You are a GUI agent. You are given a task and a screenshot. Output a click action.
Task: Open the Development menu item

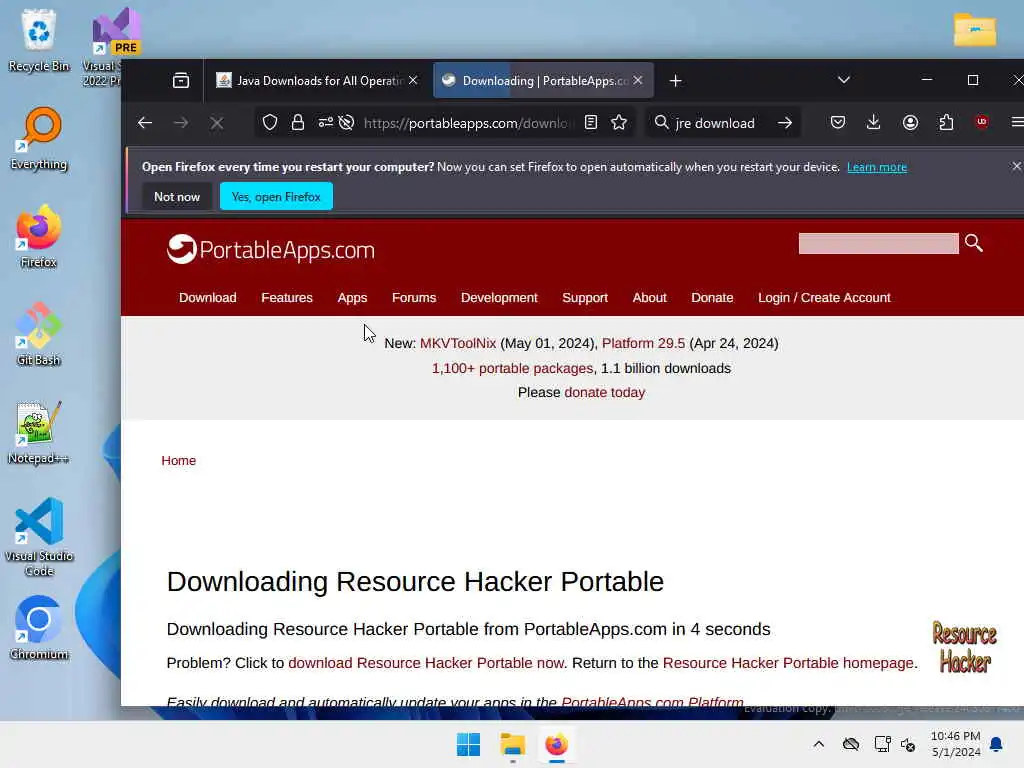pyautogui.click(x=499, y=298)
